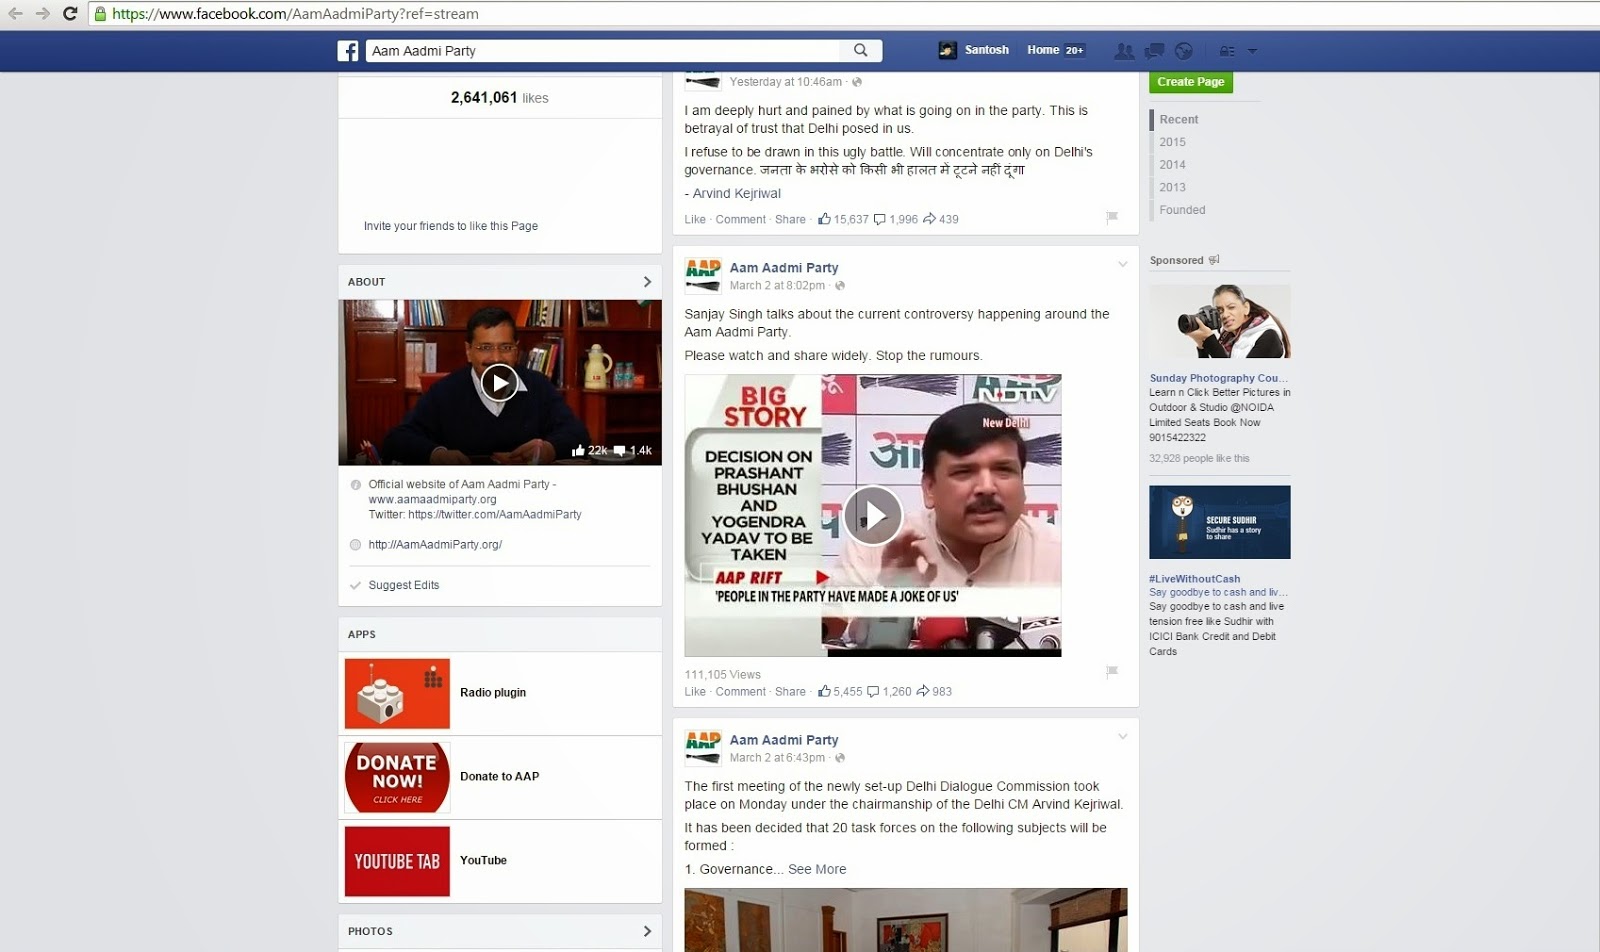Click the flag icon on the Sanjay Singh post

(1112, 671)
